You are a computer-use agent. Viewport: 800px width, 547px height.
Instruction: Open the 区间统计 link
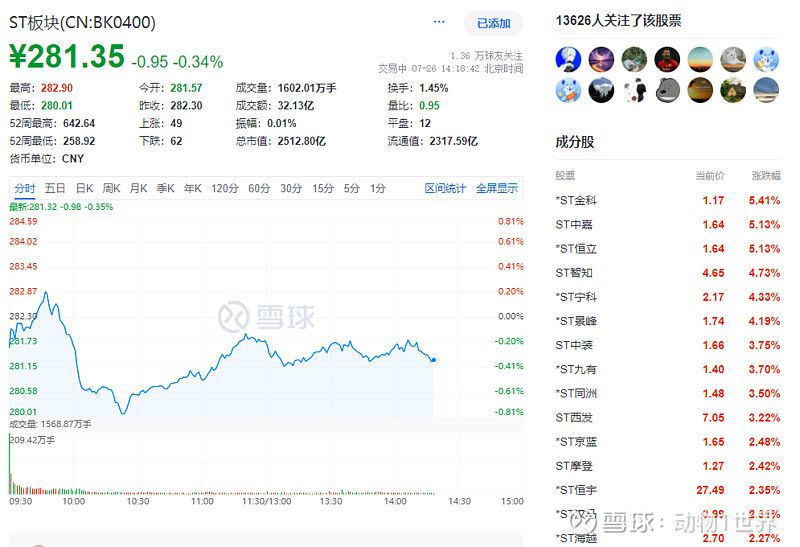click(x=445, y=188)
